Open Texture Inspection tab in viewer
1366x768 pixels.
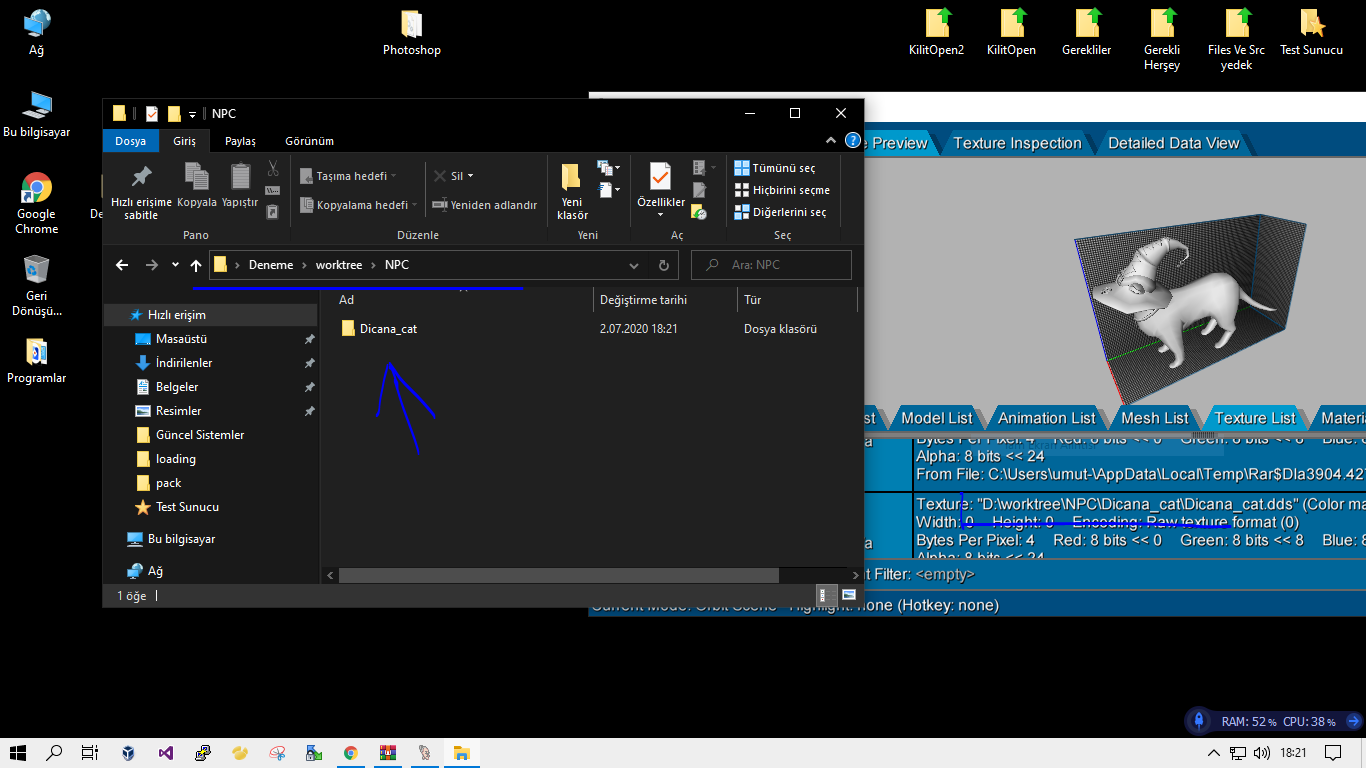pyautogui.click(x=1017, y=143)
